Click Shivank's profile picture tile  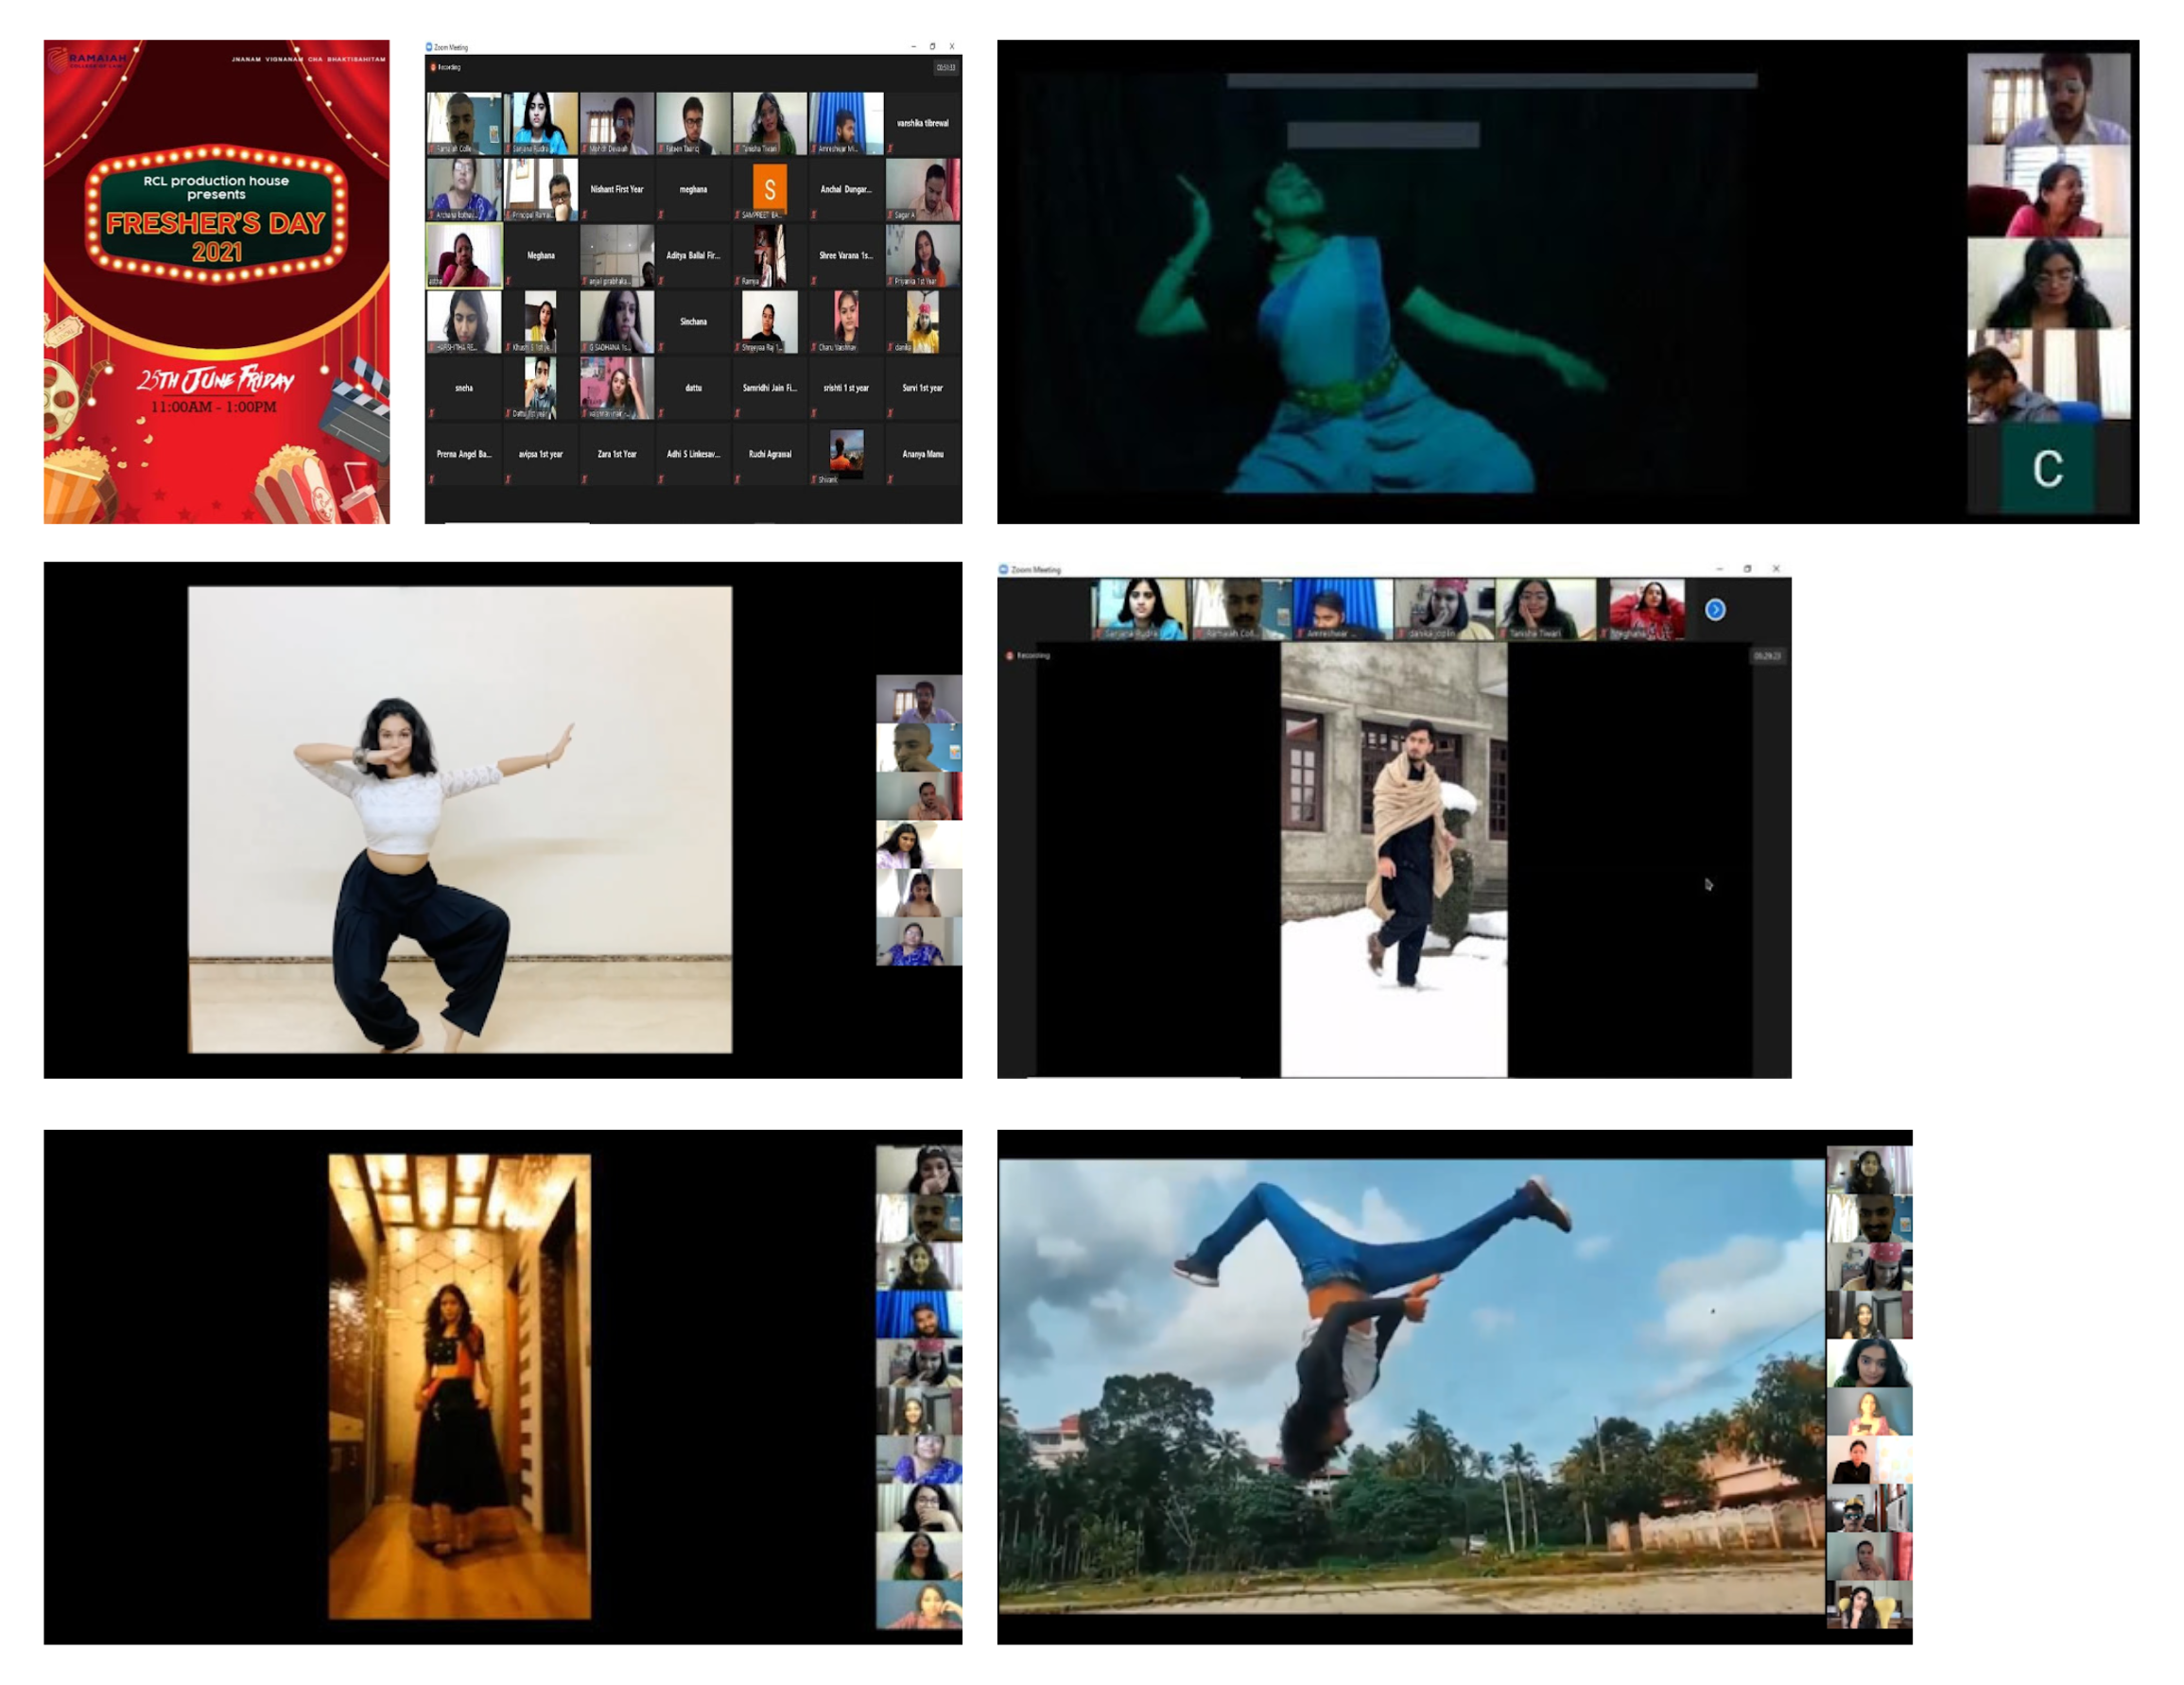(846, 452)
